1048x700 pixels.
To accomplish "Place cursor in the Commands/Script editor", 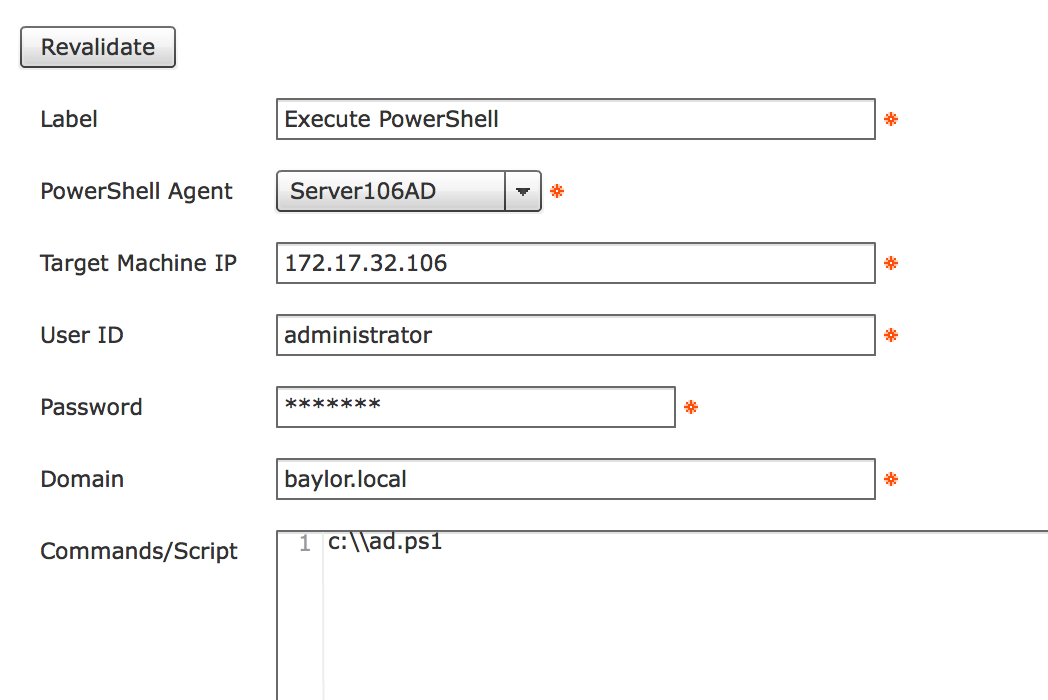I will (x=685, y=615).
